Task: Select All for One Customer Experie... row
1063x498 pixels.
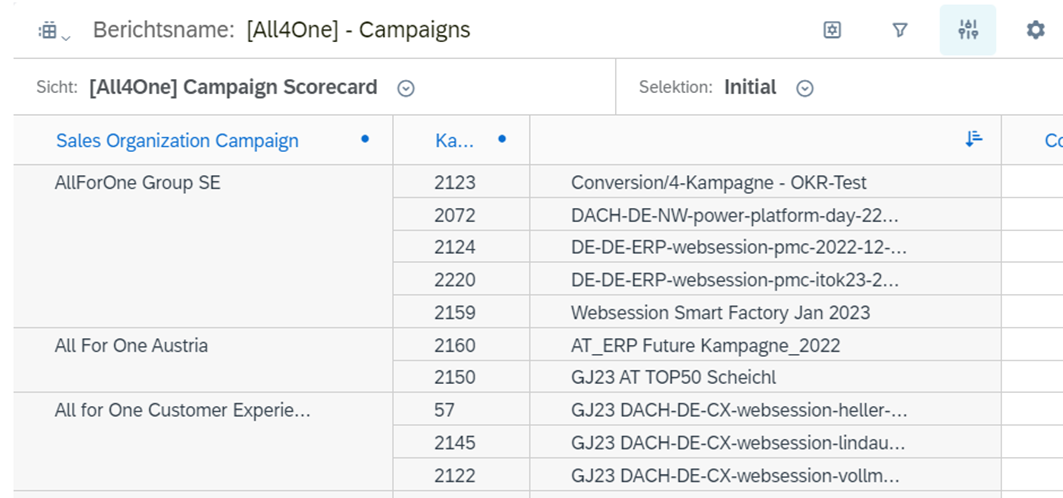Action: 182,410
